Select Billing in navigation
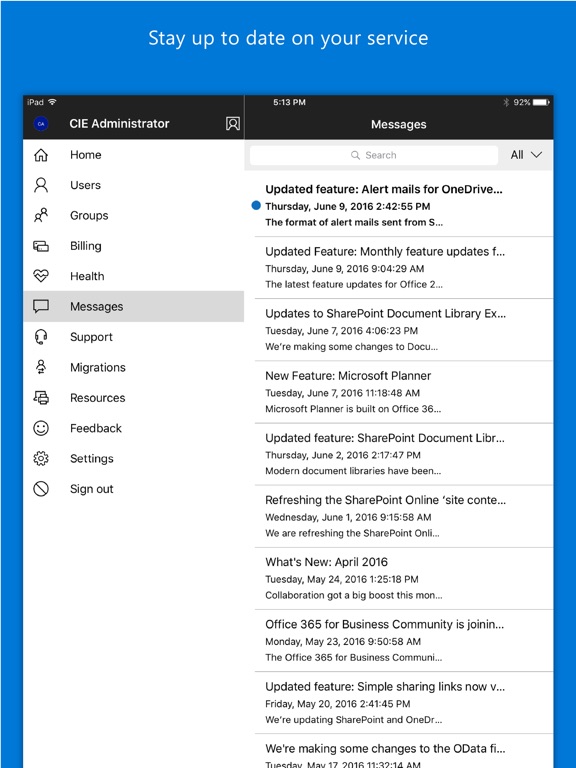576x768 pixels. (133, 246)
